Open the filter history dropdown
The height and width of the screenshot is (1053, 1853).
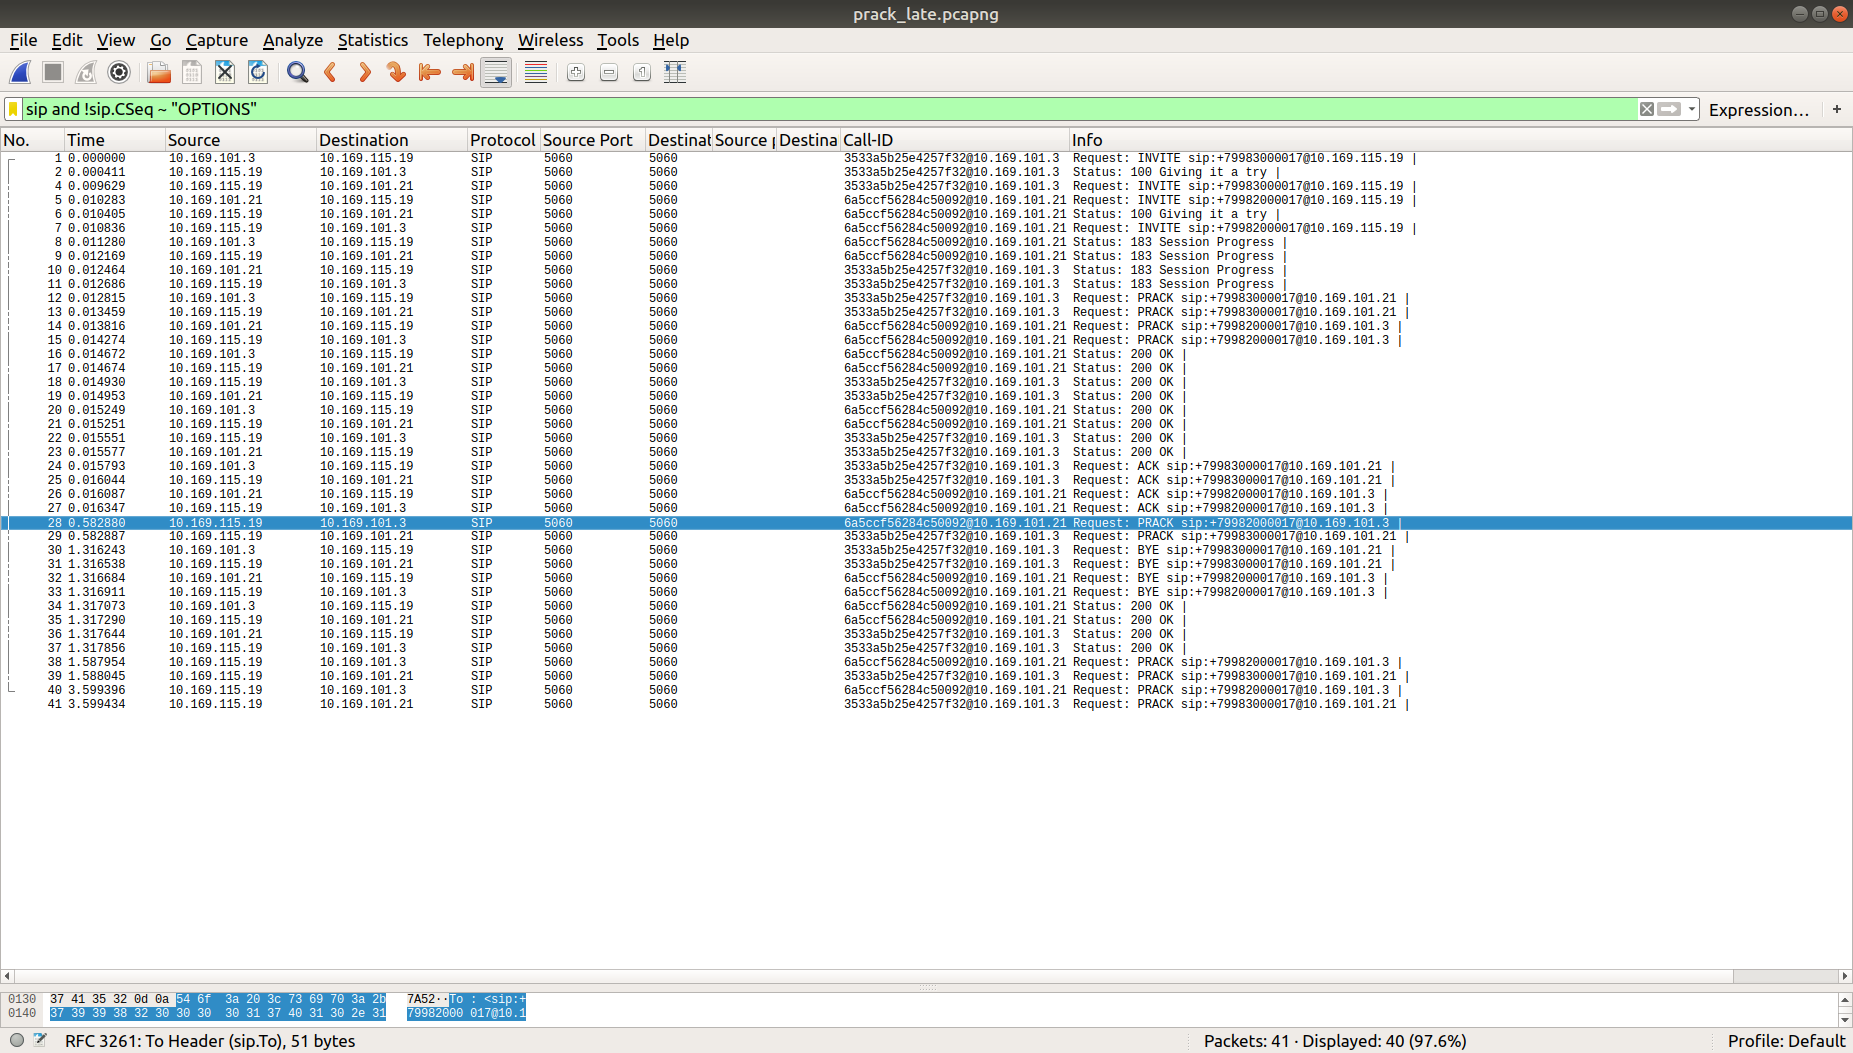tap(1690, 109)
